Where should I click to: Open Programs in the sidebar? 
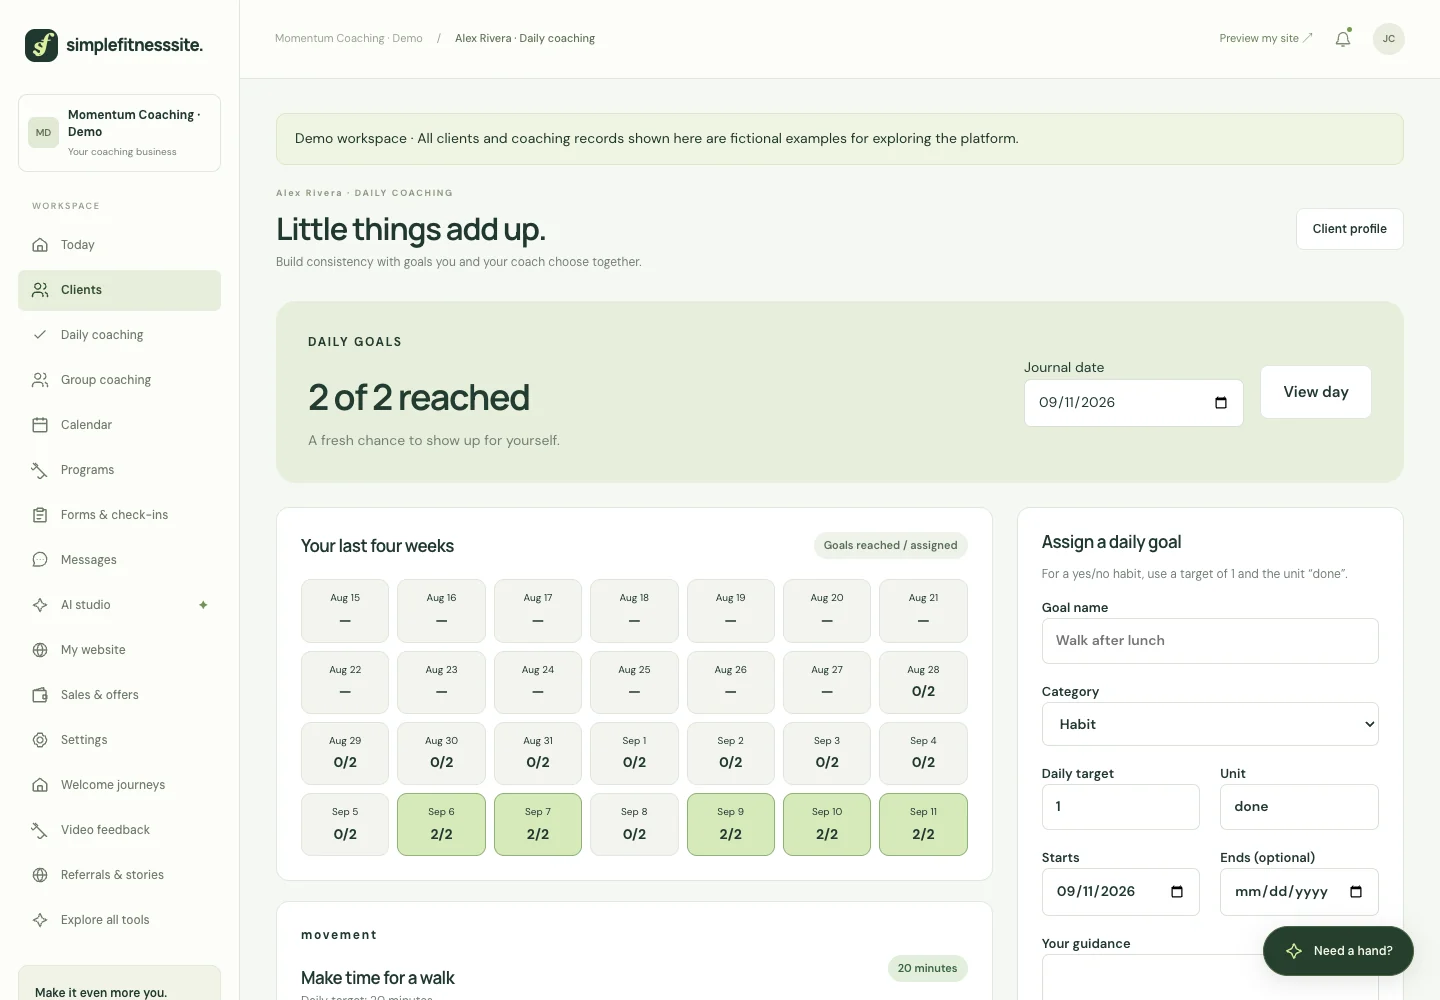119,470
